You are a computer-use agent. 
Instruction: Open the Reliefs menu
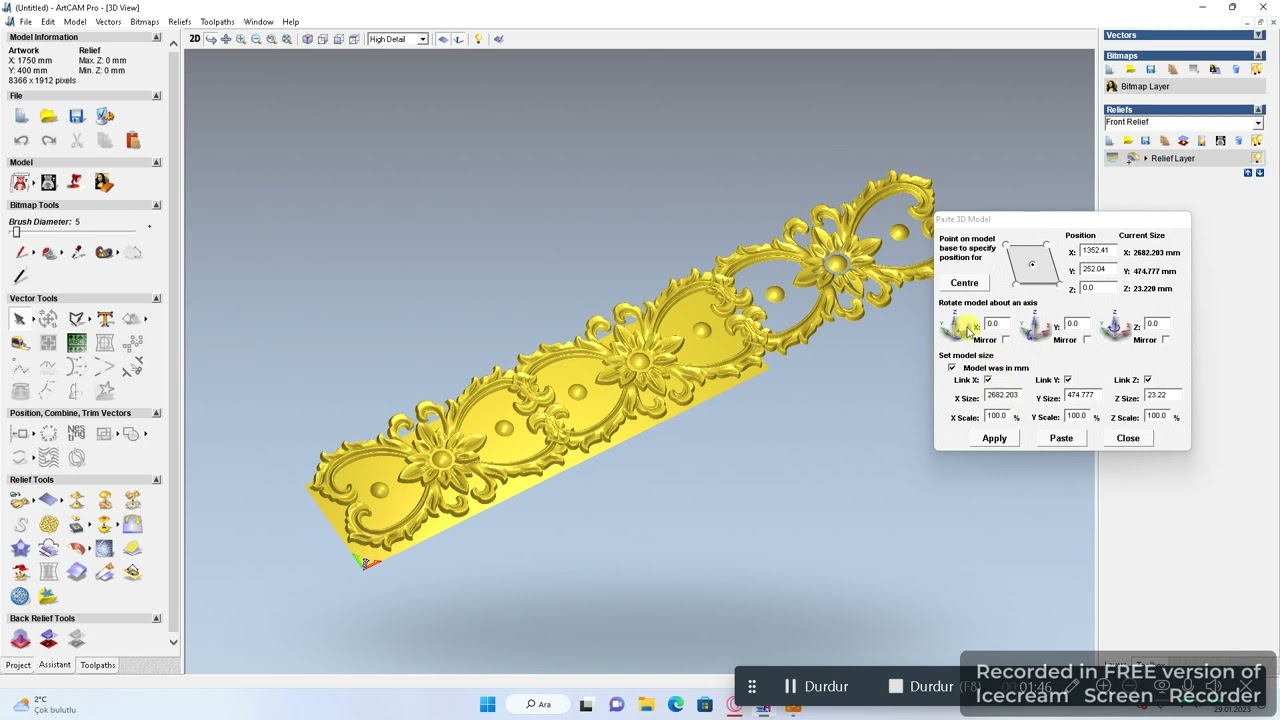(180, 22)
